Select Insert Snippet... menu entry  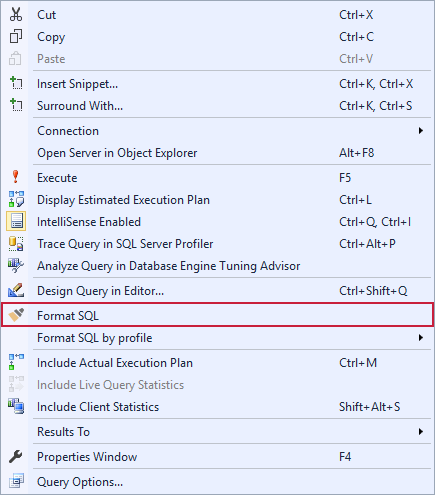click(217, 84)
